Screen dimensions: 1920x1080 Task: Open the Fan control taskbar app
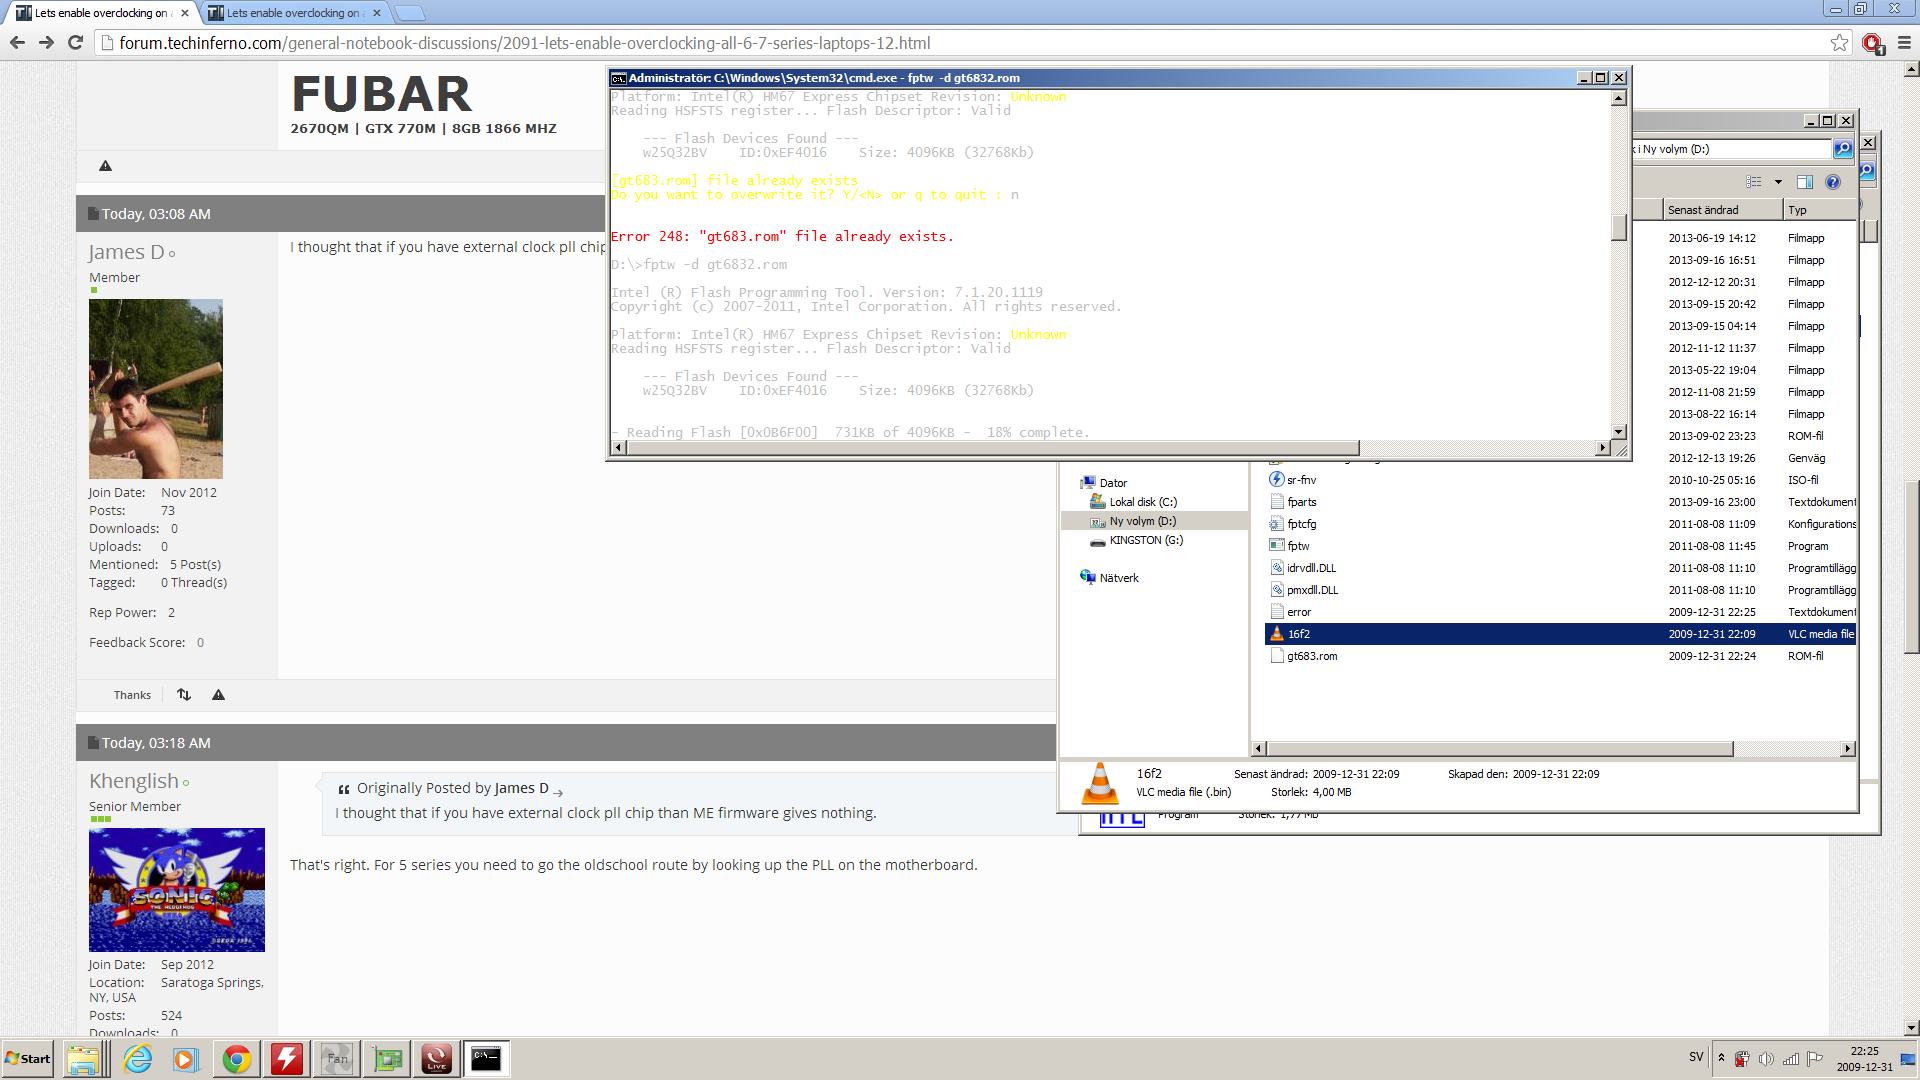337,1059
